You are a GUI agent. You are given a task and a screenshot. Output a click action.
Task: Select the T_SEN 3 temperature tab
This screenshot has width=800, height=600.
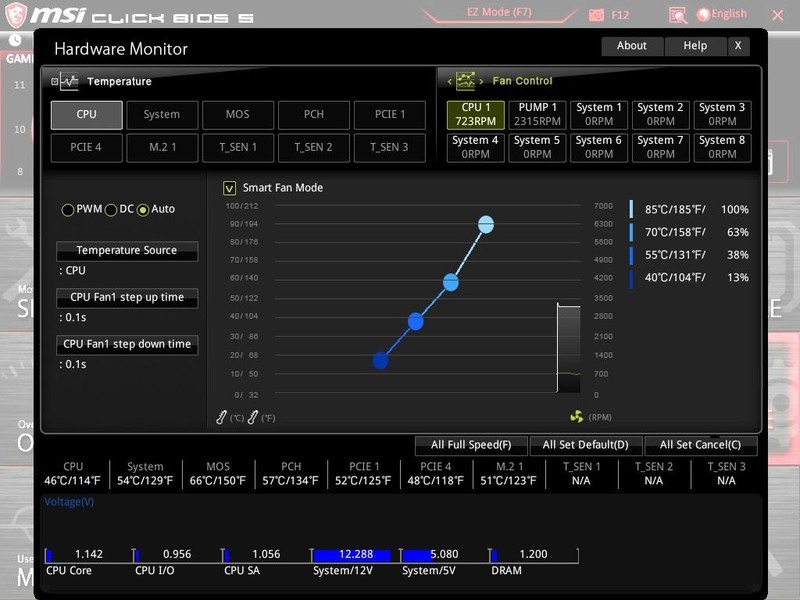(390, 147)
